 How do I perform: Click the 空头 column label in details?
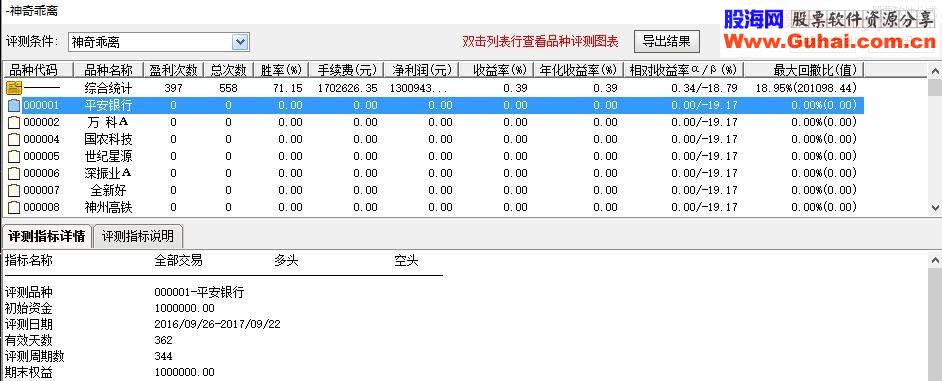point(406,261)
